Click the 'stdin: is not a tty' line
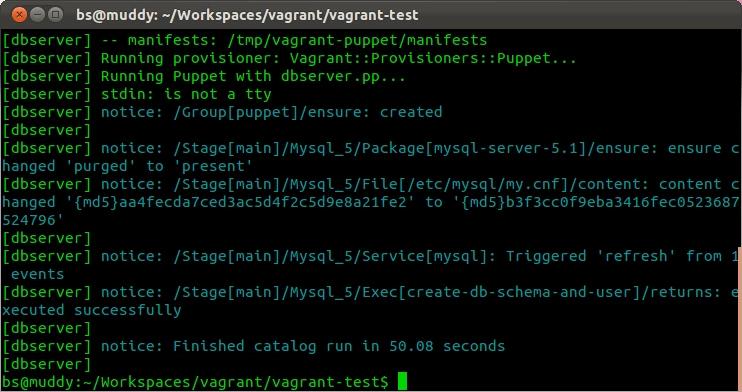The height and width of the screenshot is (392, 742). [137, 94]
